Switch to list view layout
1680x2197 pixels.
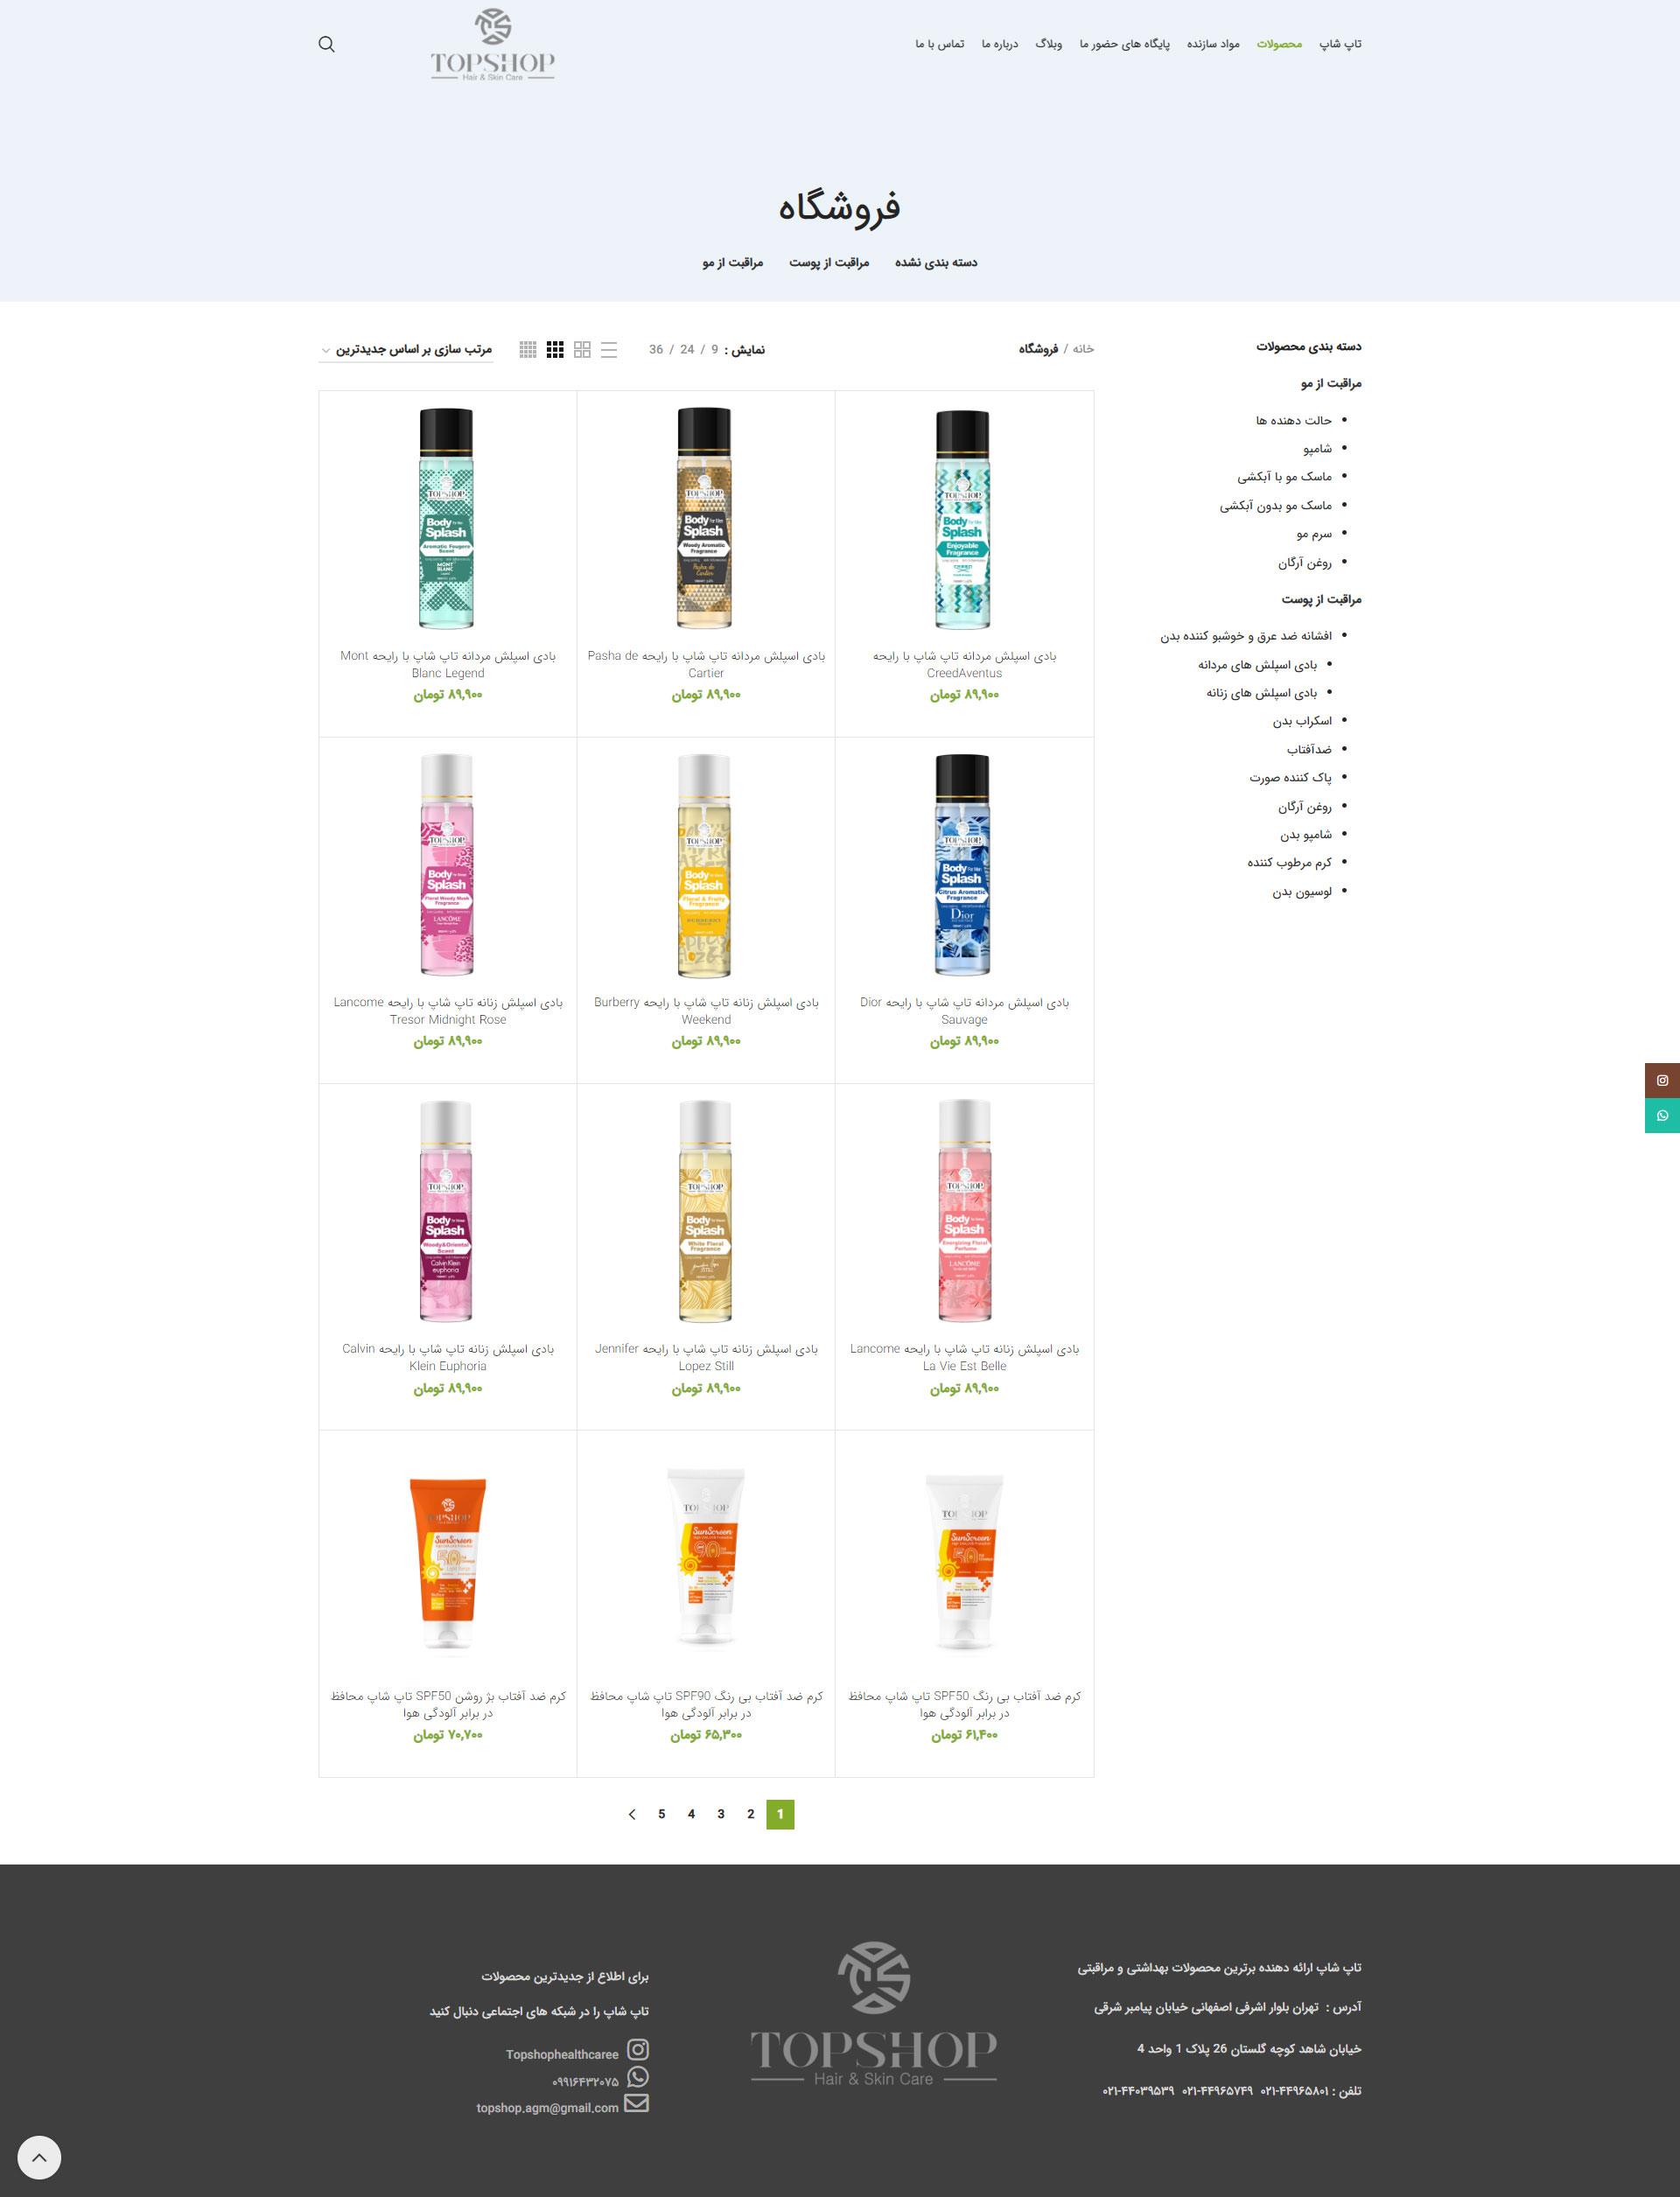point(609,349)
